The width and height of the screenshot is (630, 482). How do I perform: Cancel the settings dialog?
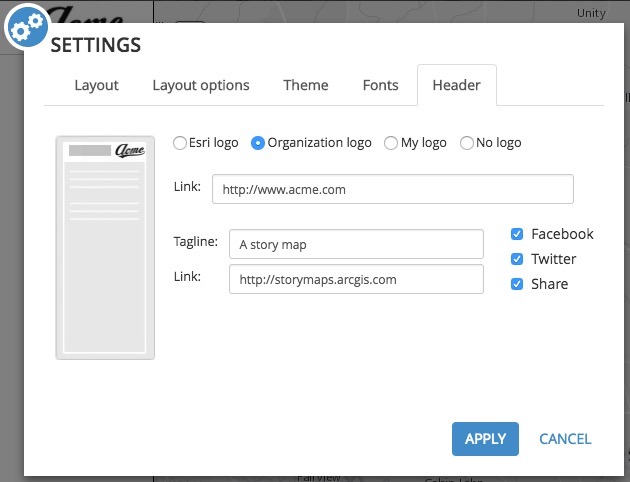(x=565, y=438)
